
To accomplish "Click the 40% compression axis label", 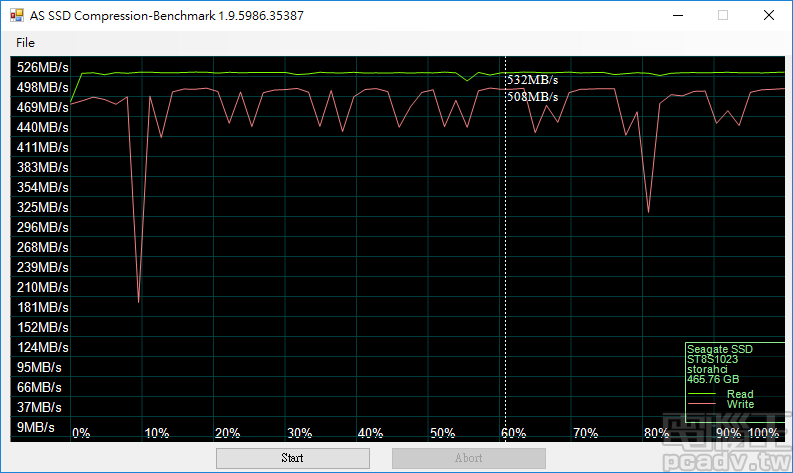I will [x=370, y=434].
